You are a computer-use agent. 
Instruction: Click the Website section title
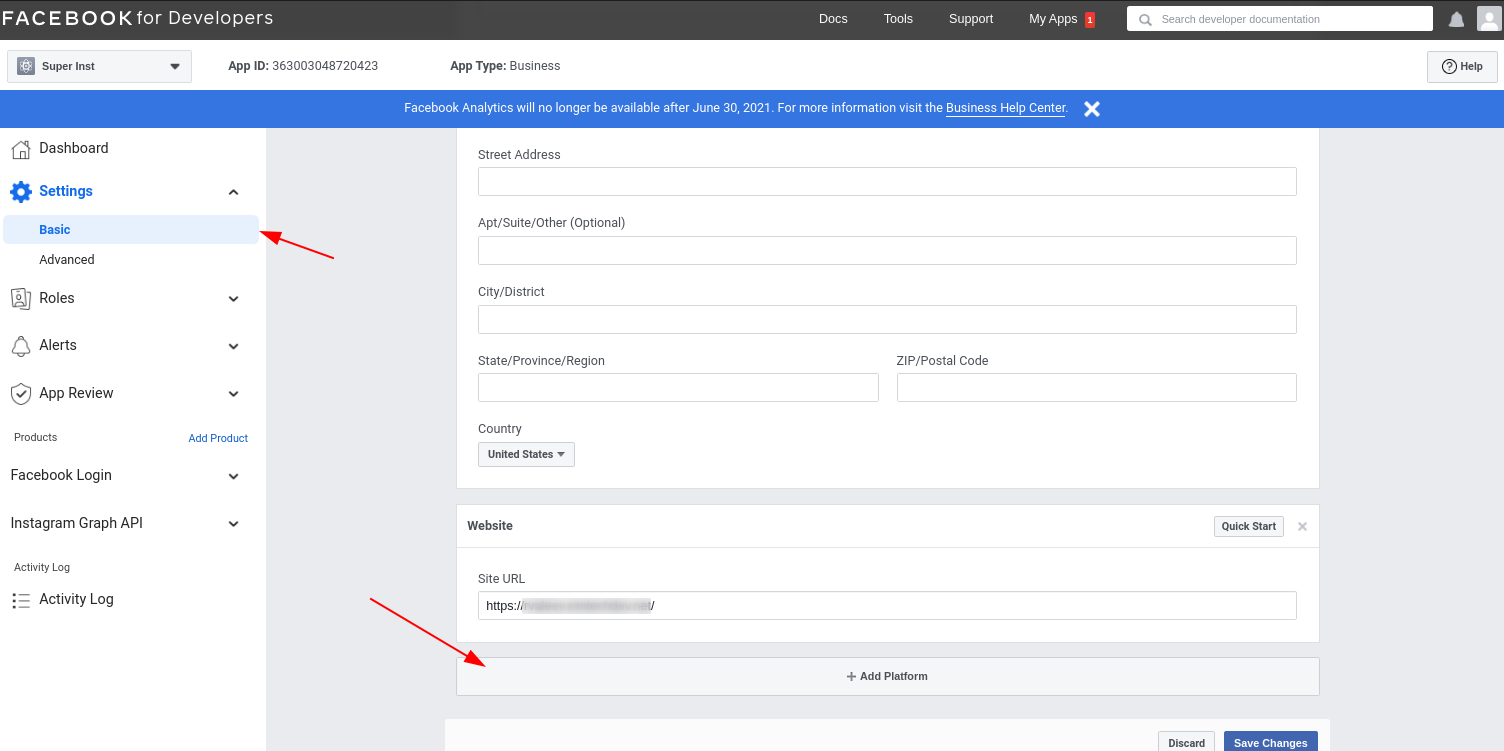click(490, 526)
